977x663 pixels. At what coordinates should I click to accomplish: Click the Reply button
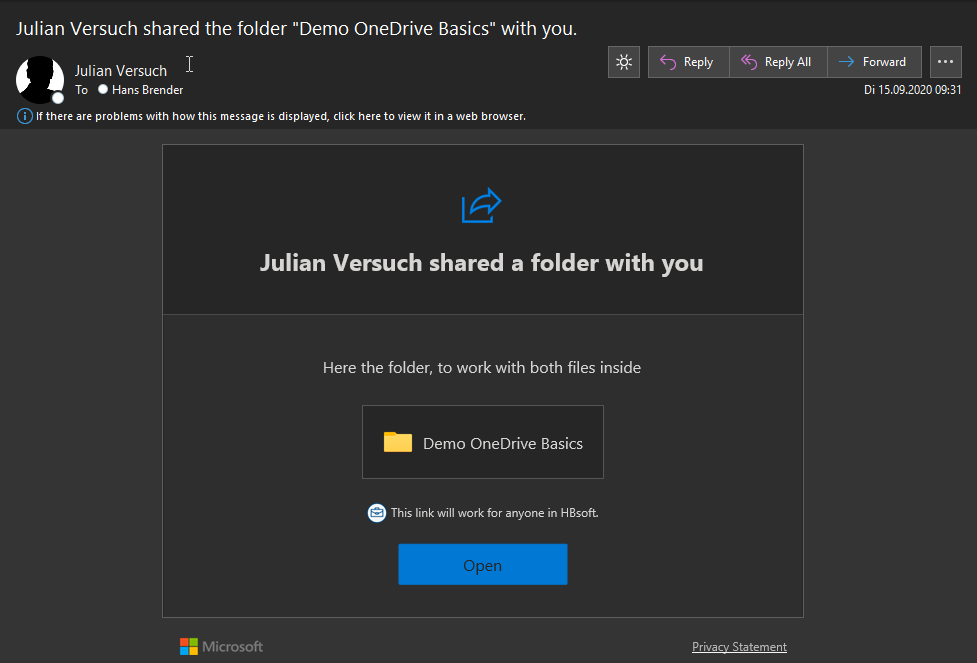click(688, 62)
